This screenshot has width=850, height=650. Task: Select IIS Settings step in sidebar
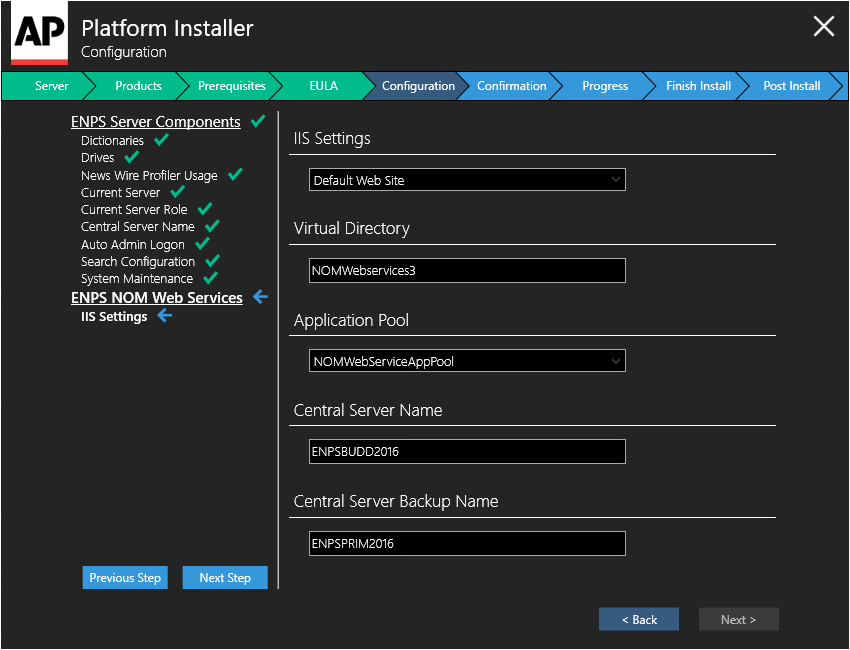[114, 317]
